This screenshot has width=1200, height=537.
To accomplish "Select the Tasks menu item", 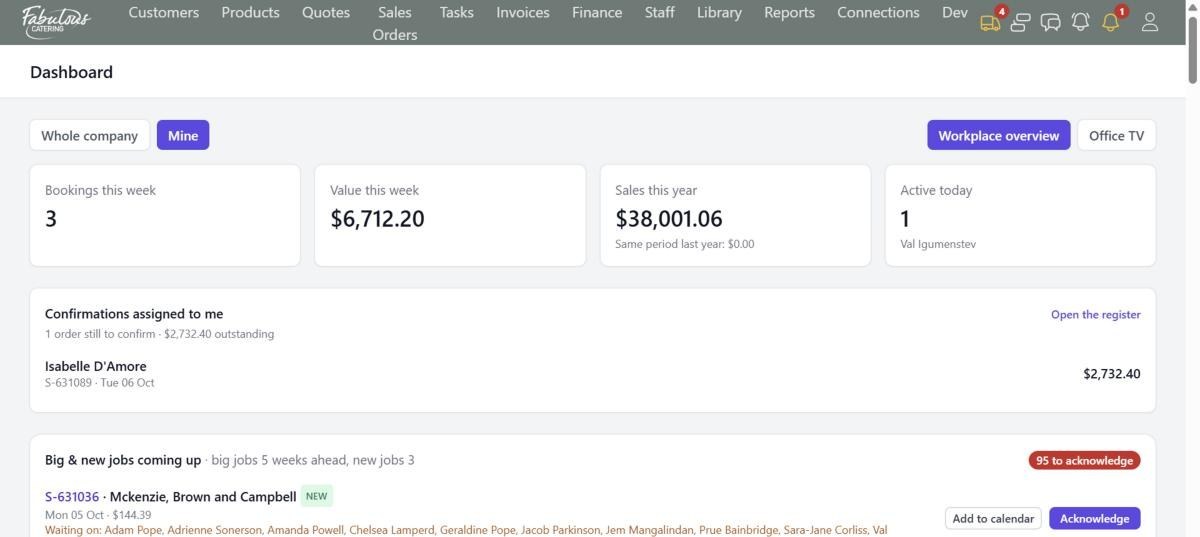I will tap(456, 13).
